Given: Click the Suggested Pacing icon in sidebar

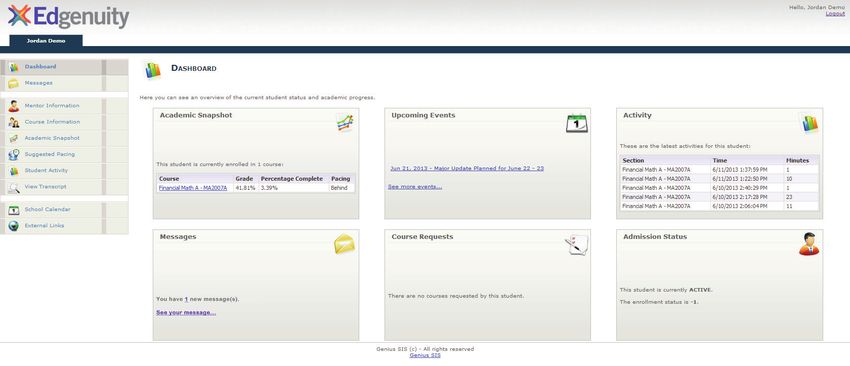Looking at the screenshot, I should coord(14,155).
